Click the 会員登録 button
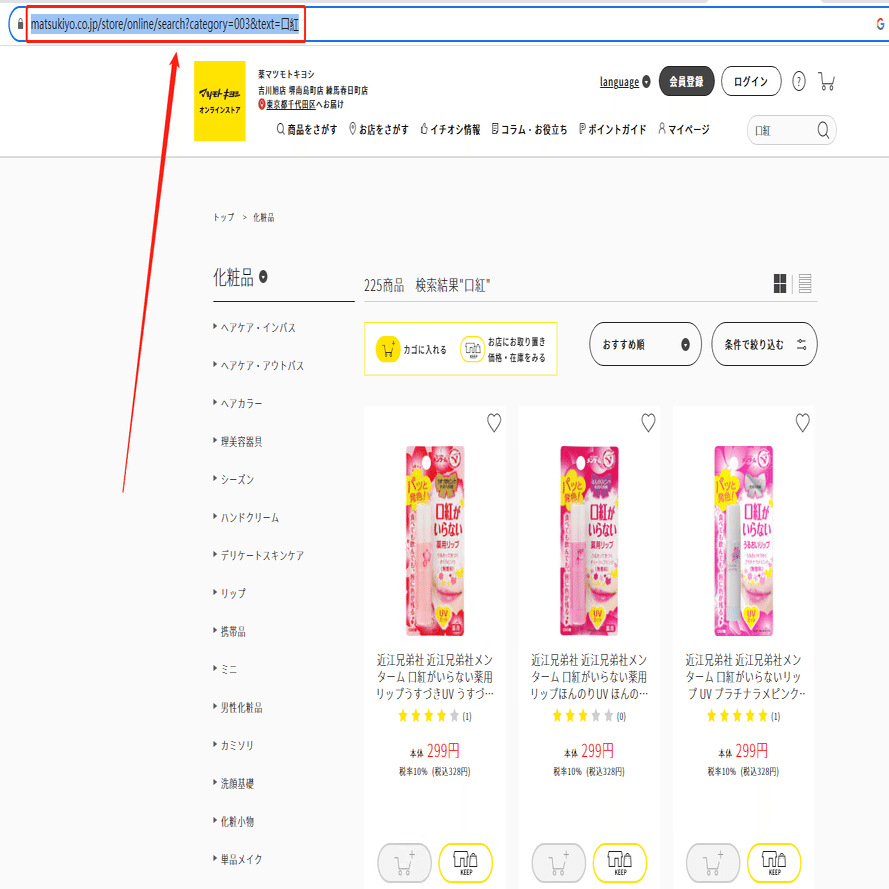 686,81
